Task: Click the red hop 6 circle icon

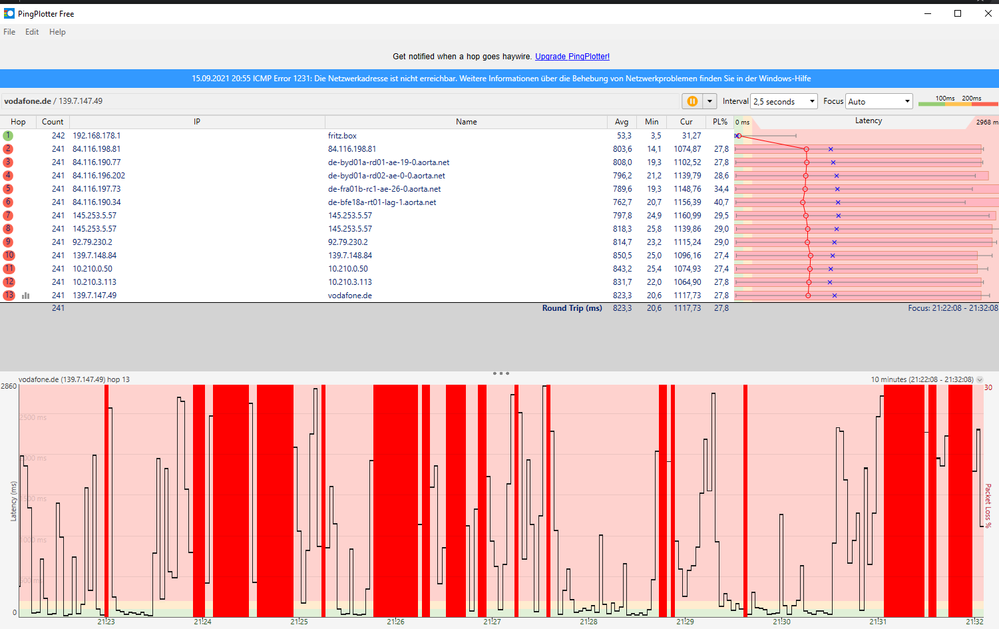Action: click(x=8, y=202)
